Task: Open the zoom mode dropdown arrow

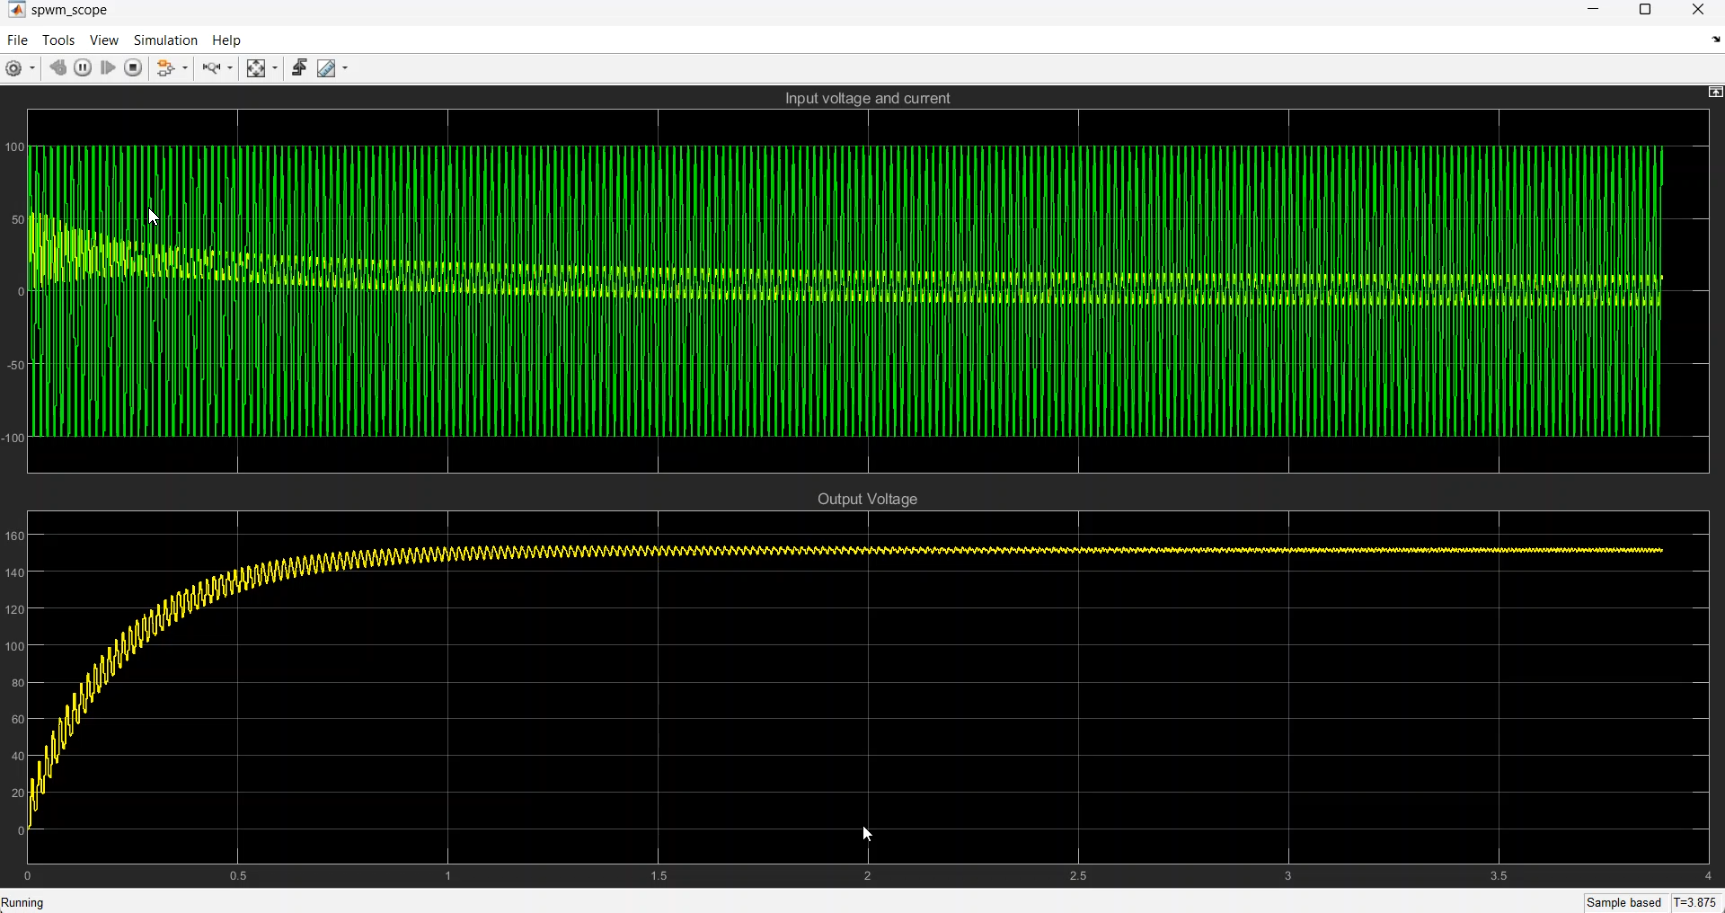Action: point(230,68)
